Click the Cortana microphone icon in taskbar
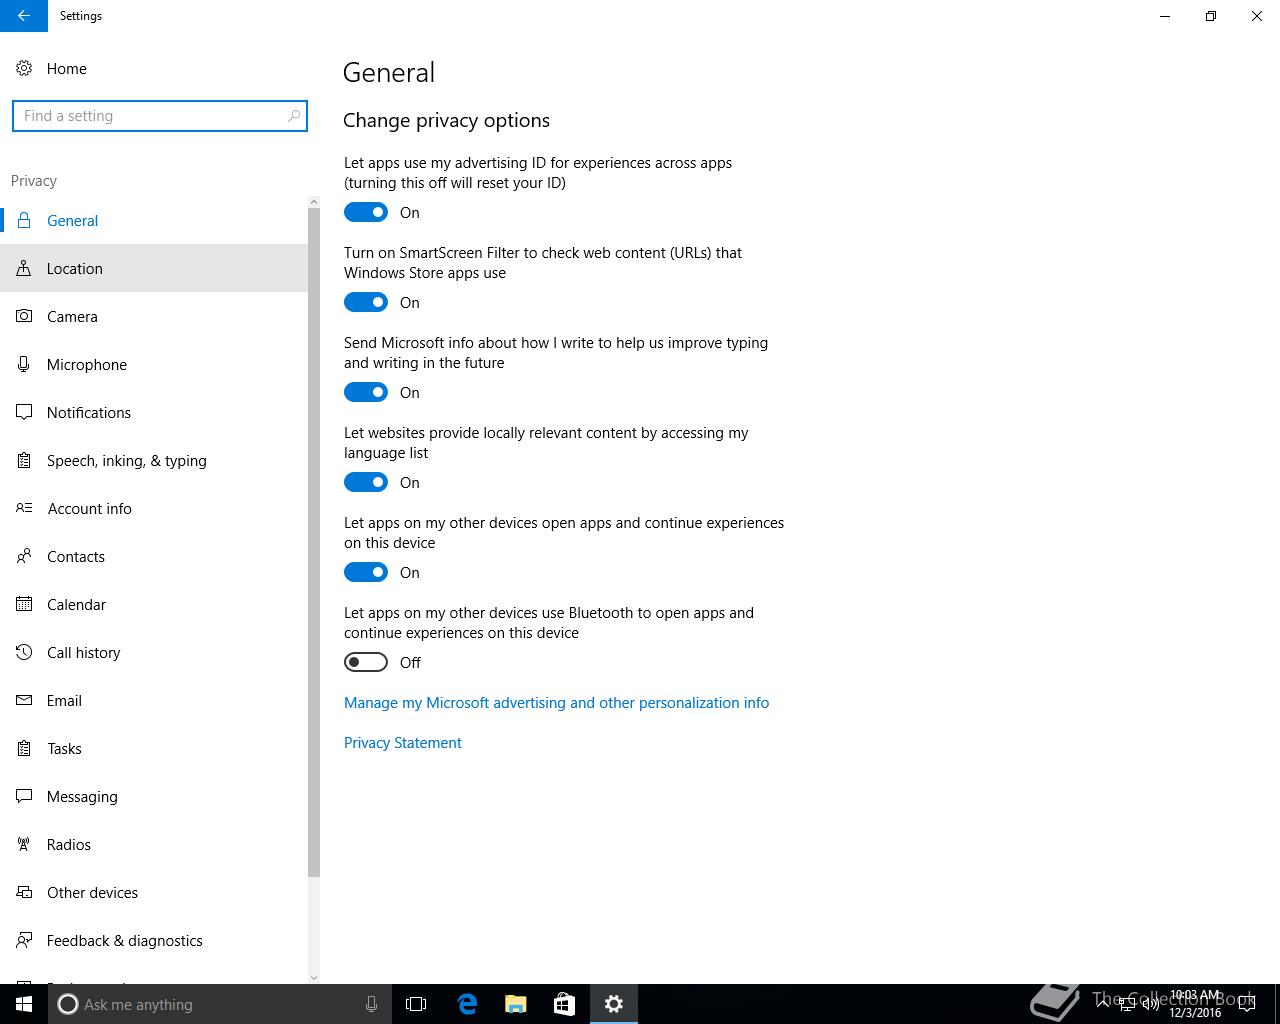Image resolution: width=1280 pixels, height=1024 pixels. point(371,1004)
